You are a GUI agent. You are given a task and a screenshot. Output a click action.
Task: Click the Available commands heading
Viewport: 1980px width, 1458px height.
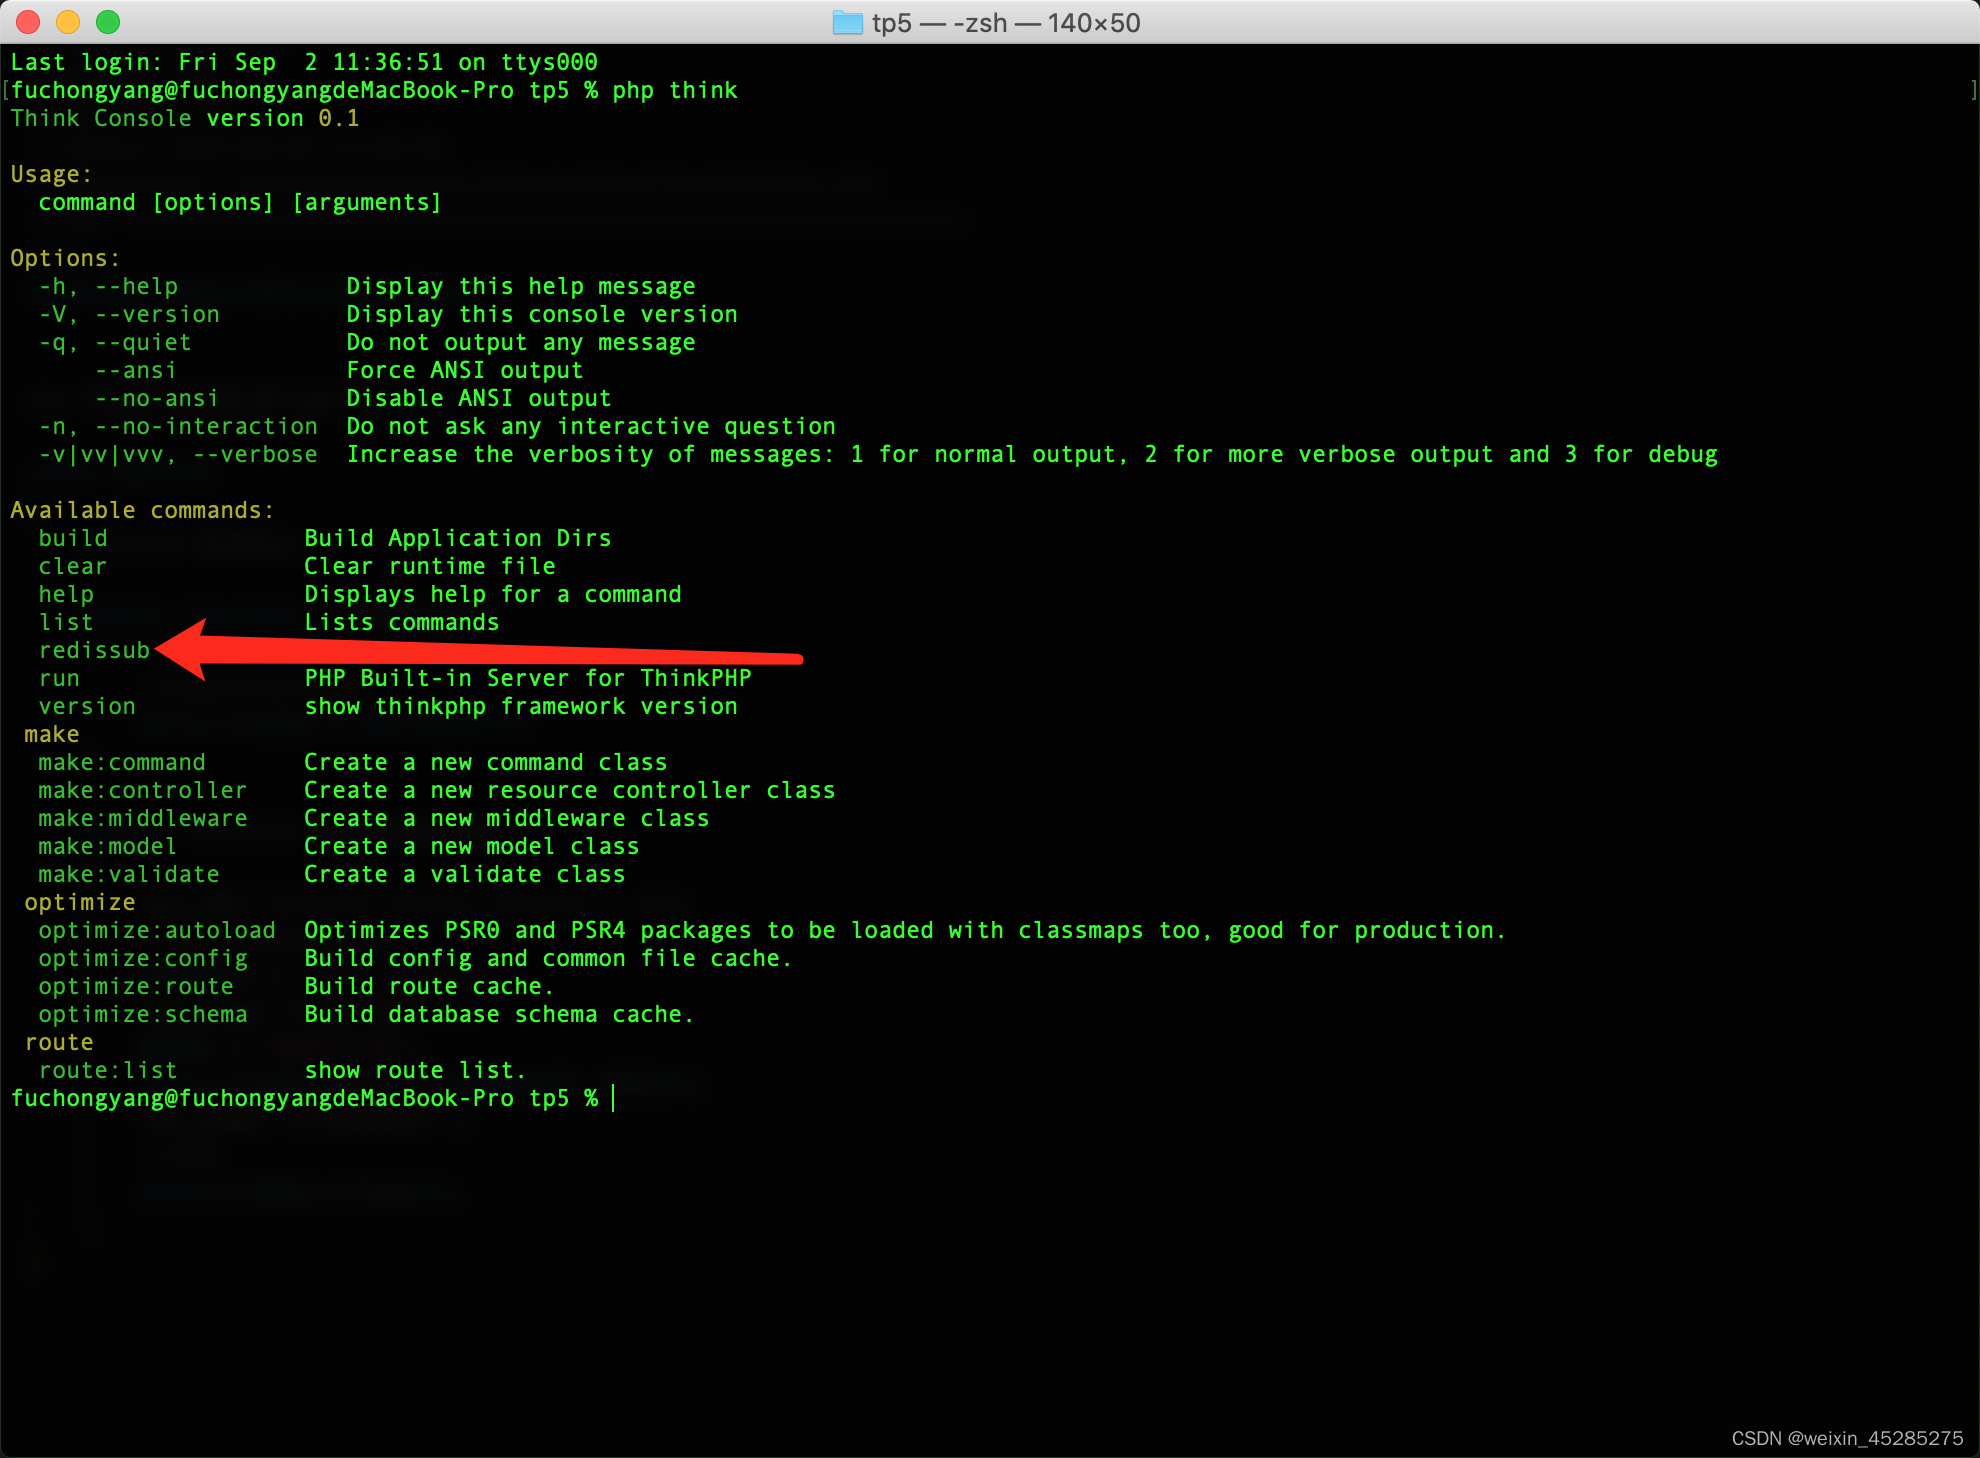pos(142,510)
